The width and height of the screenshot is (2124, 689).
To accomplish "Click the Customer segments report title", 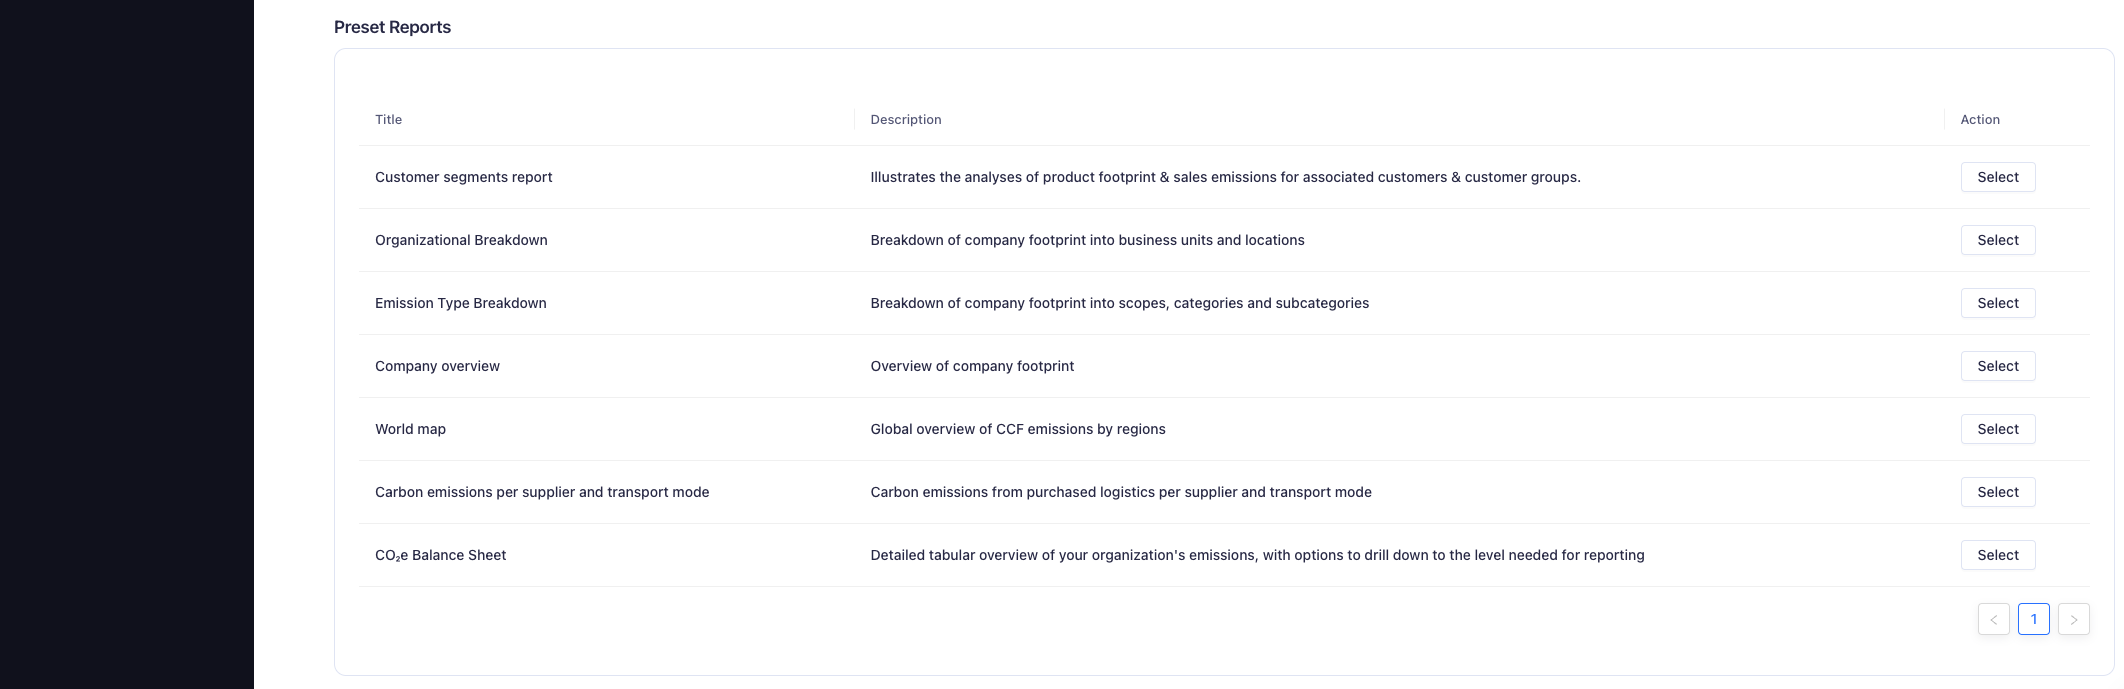I will coord(463,177).
